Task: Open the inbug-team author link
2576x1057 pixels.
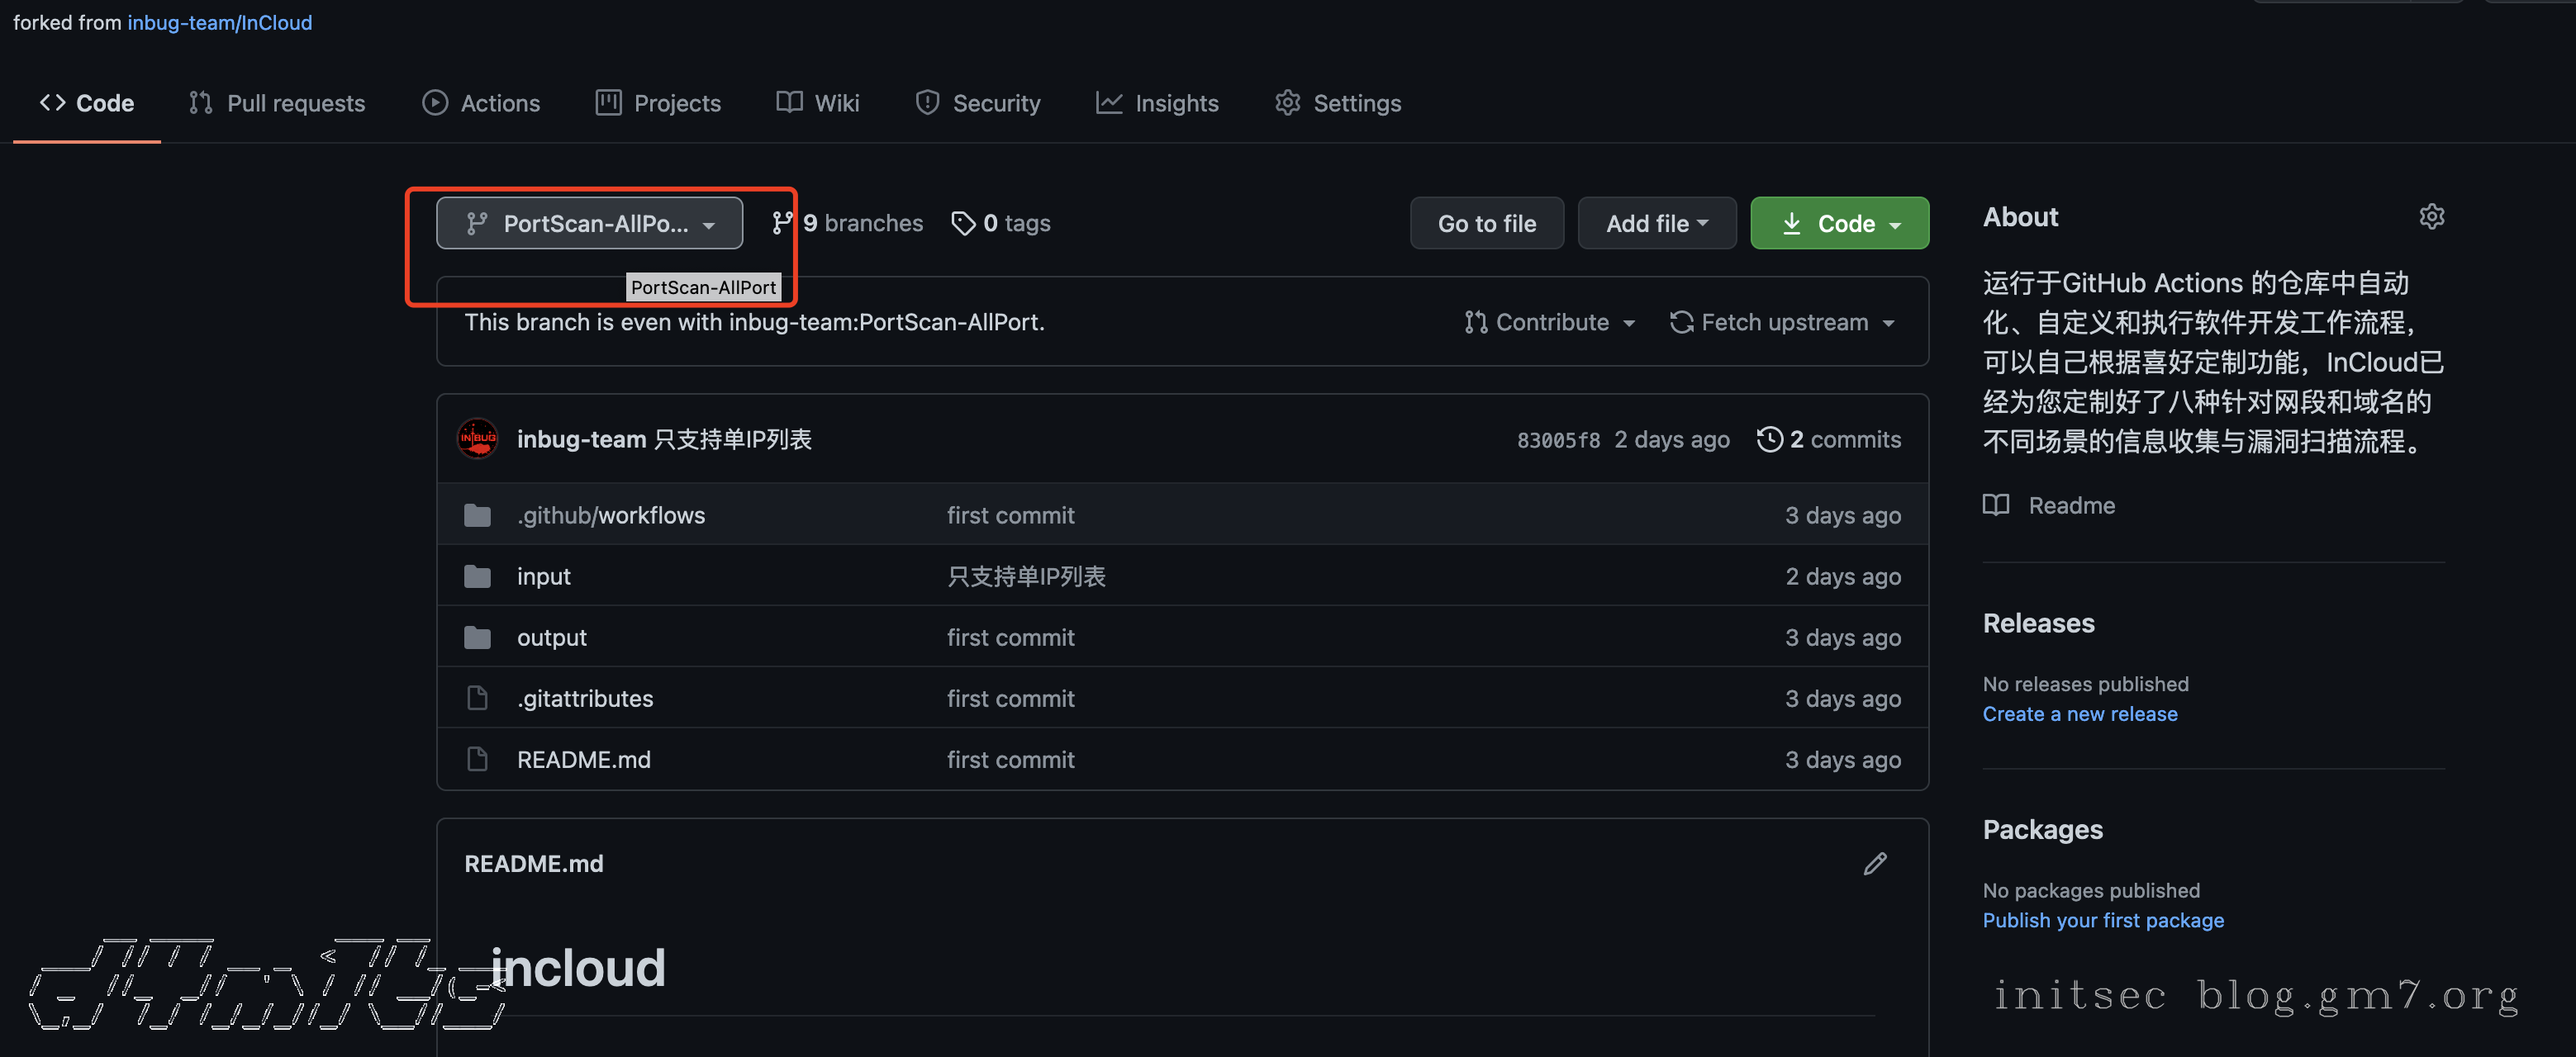Action: pyautogui.click(x=581, y=439)
